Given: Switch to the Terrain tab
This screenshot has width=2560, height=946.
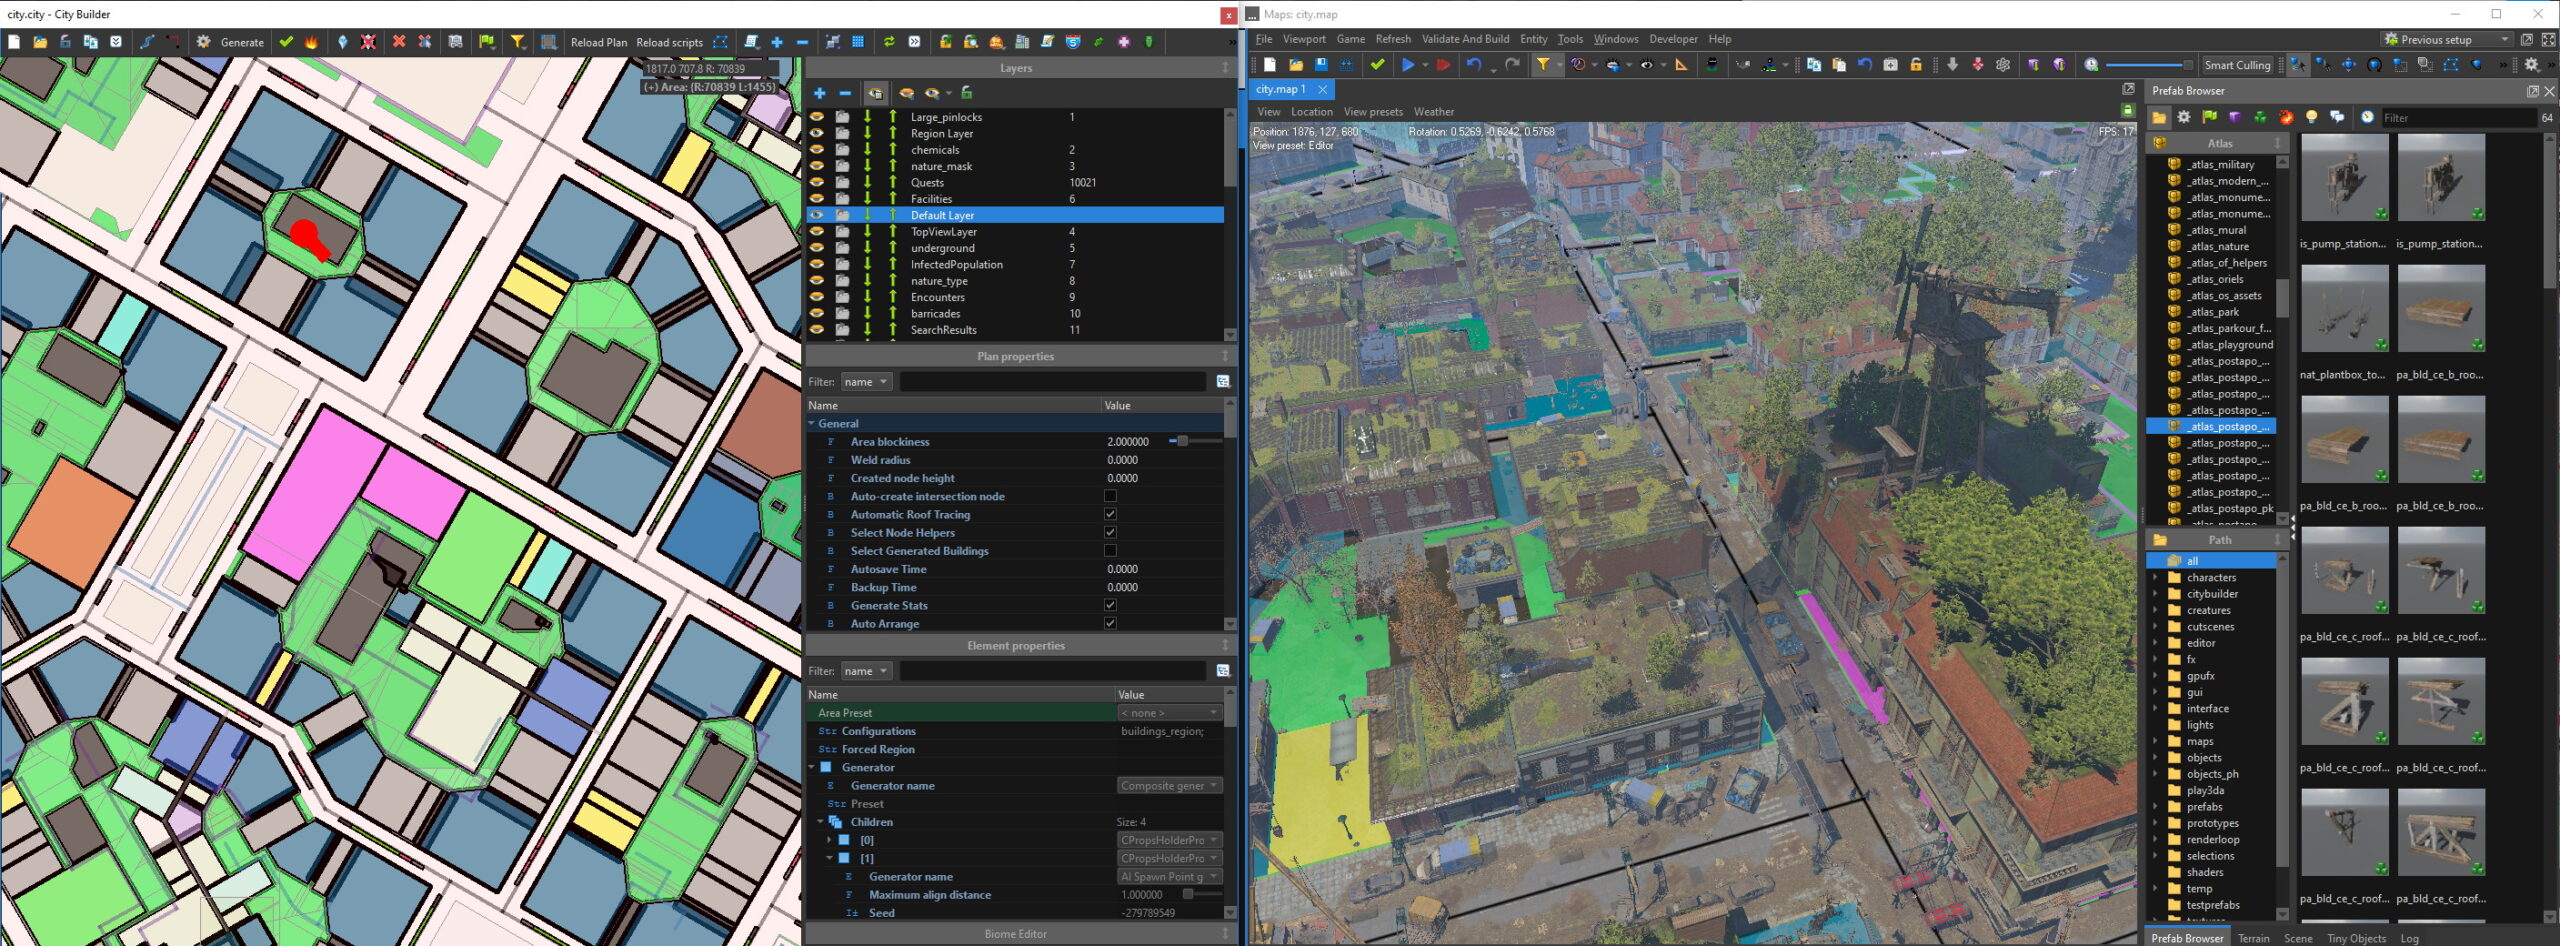Looking at the screenshot, I should [x=2253, y=938].
